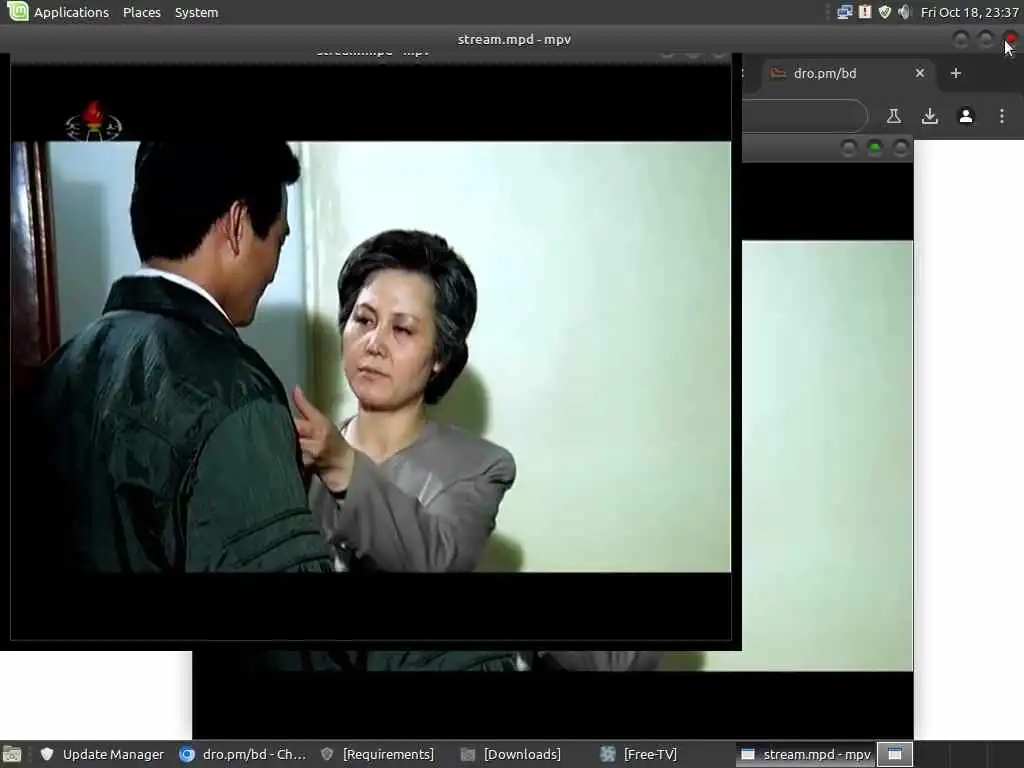Viewport: 1024px width, 768px height.
Task: Maximize the front stream.mpd mpv window
Action: pyautogui.click(x=985, y=40)
